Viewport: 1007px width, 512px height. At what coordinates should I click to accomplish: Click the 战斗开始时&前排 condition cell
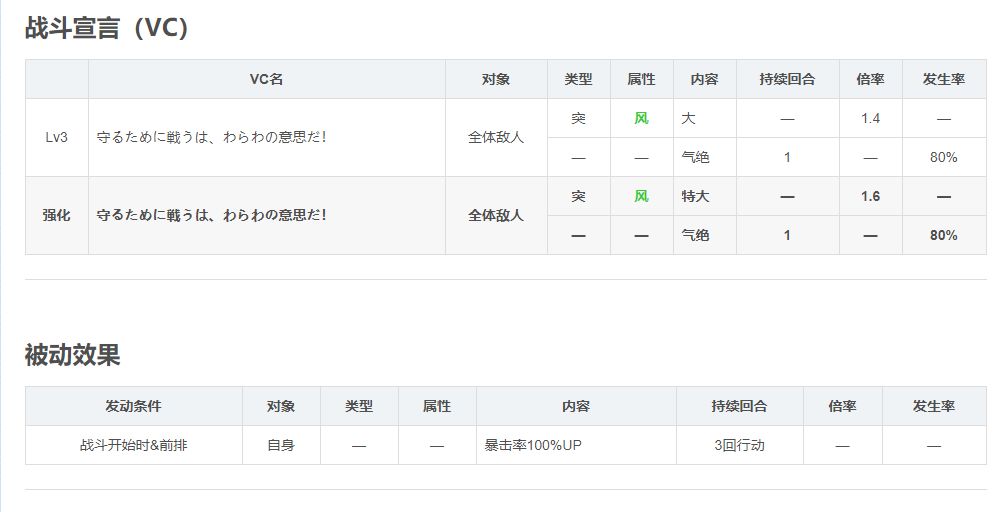pyautogui.click(x=133, y=445)
